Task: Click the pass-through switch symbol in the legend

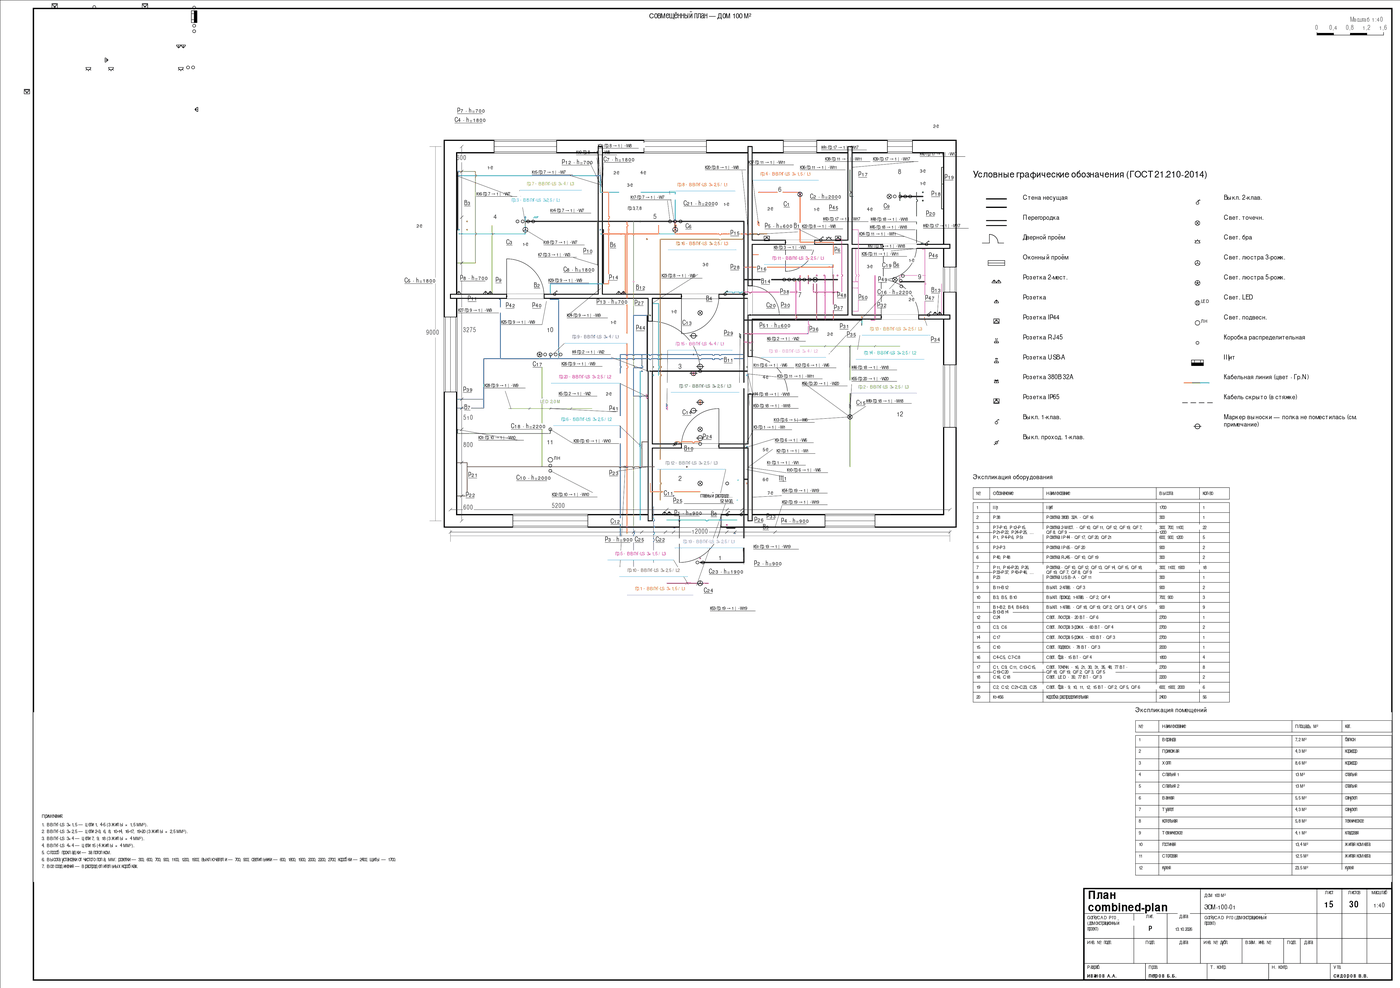Action: tap(996, 441)
